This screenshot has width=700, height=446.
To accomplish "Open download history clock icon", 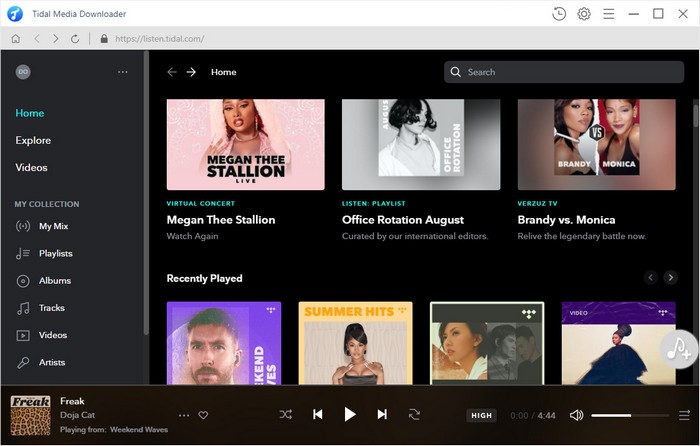I will [558, 14].
